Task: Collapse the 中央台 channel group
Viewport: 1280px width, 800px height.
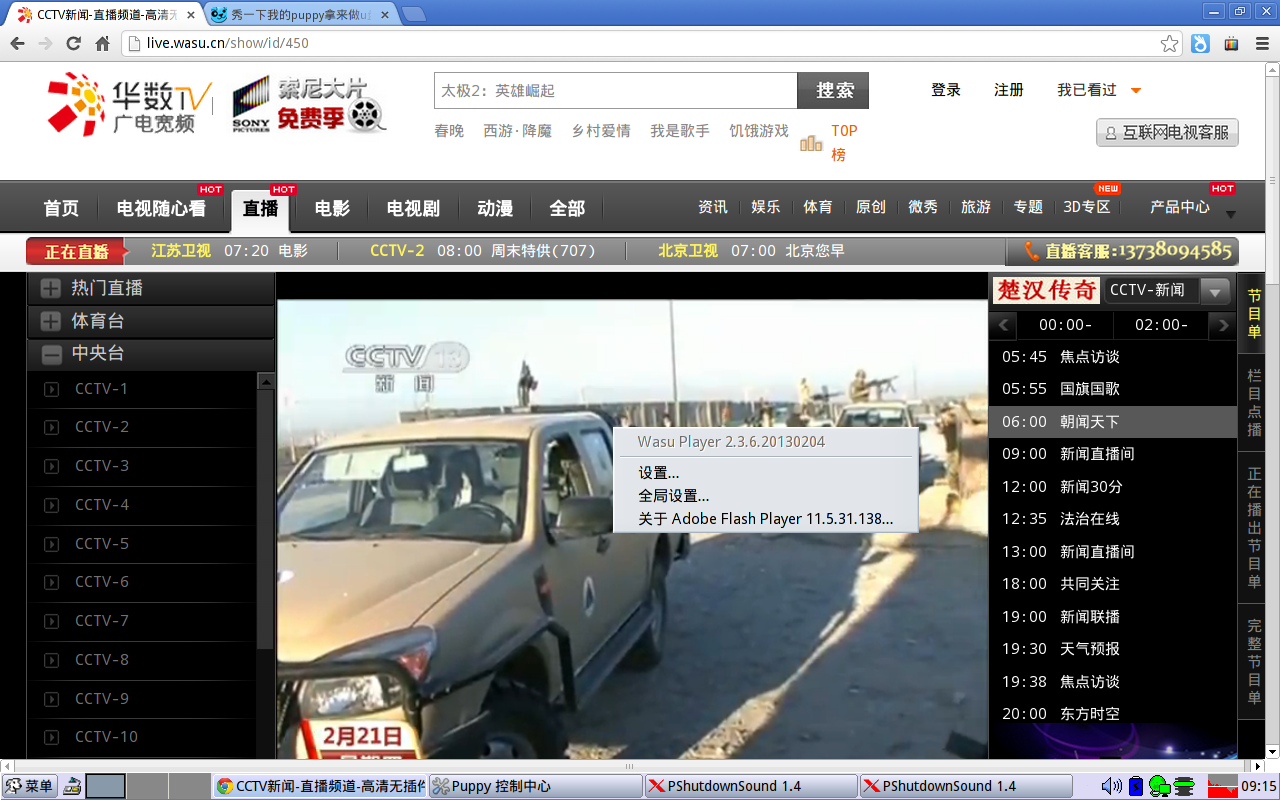Action: tap(50, 354)
